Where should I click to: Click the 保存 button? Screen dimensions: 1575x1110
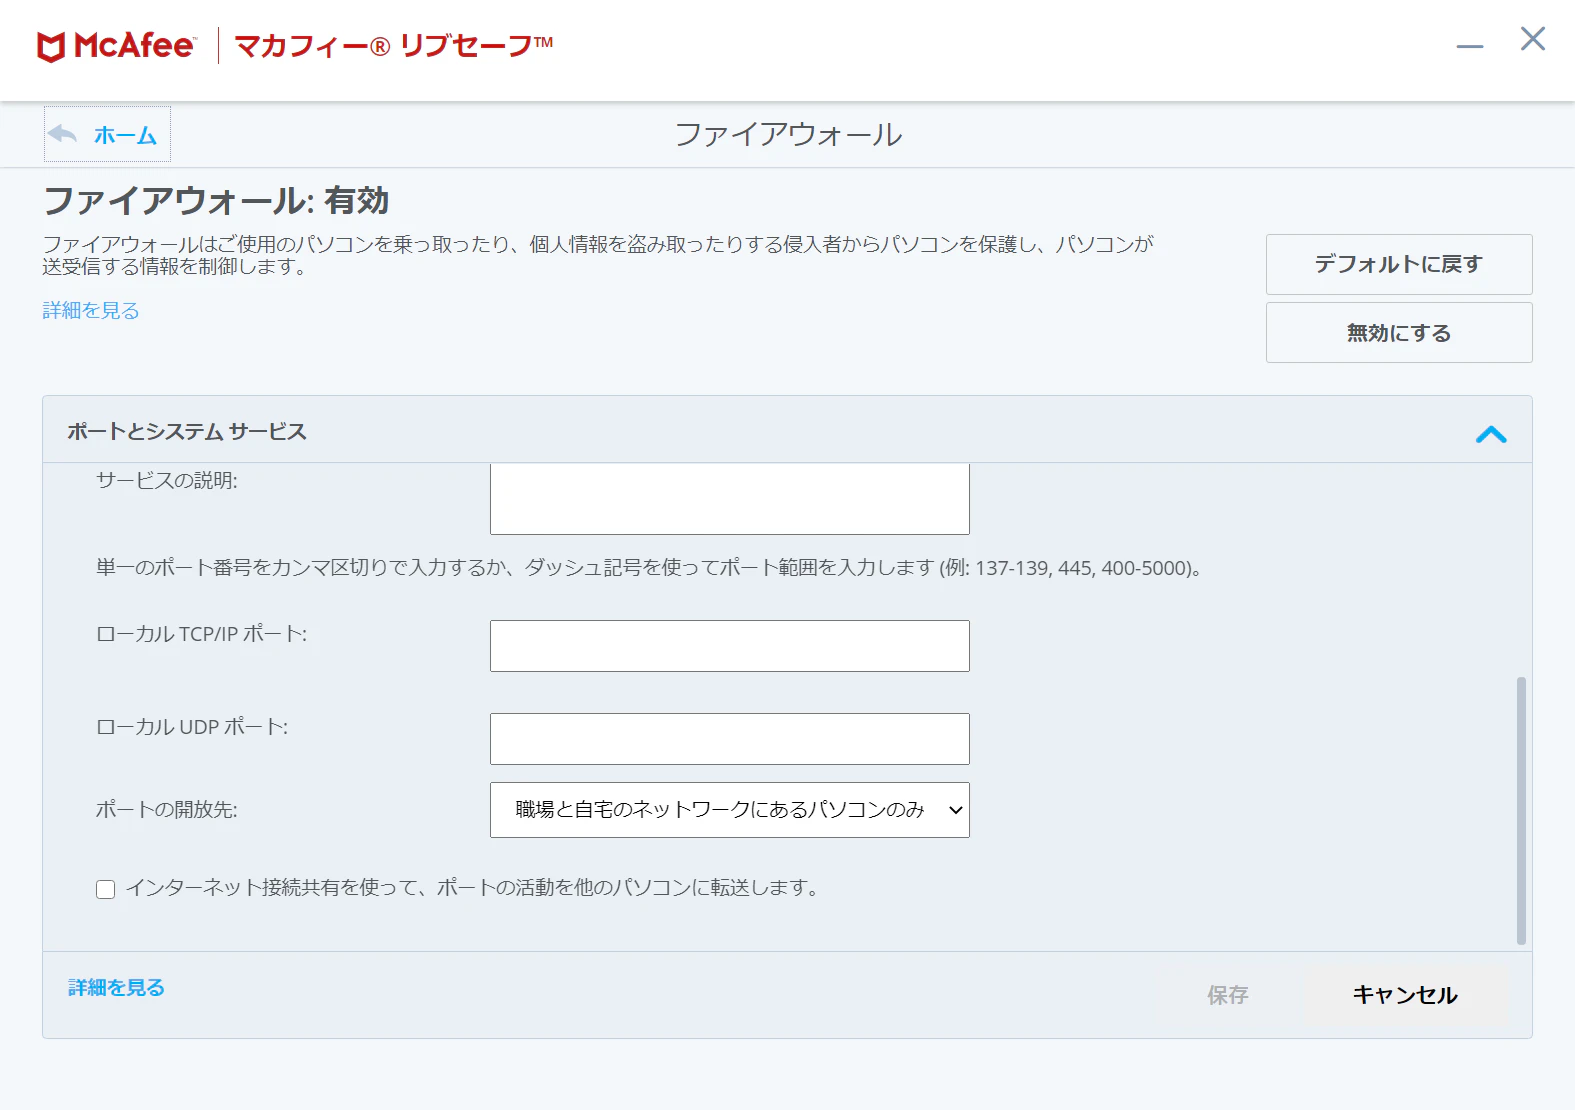1227,995
